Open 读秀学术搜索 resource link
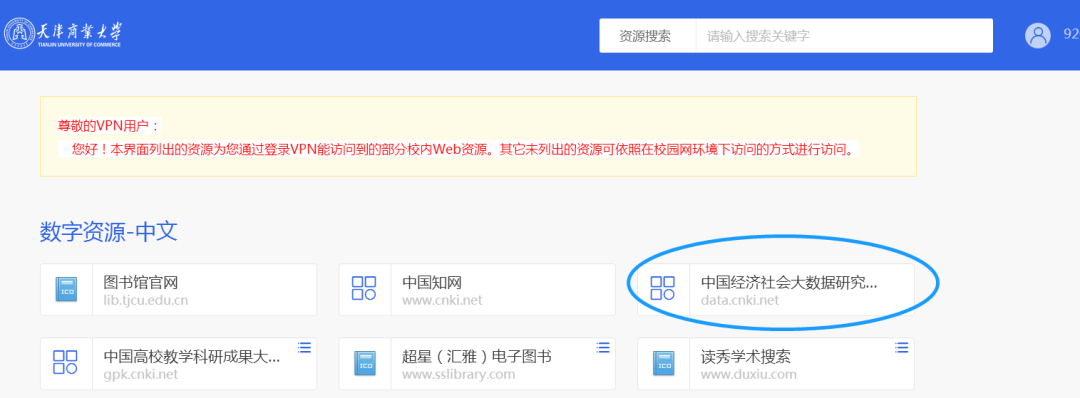This screenshot has height=398, width=1080. tap(746, 357)
